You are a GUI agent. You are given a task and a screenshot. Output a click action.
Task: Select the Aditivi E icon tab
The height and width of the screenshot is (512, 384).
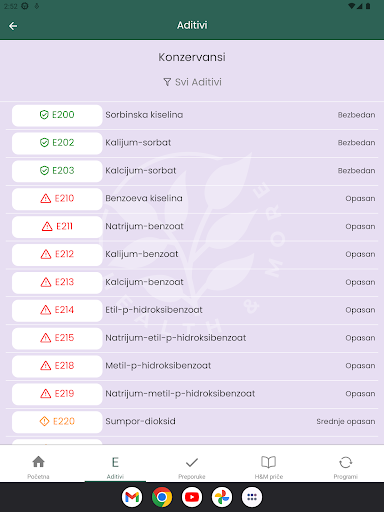pyautogui.click(x=115, y=467)
